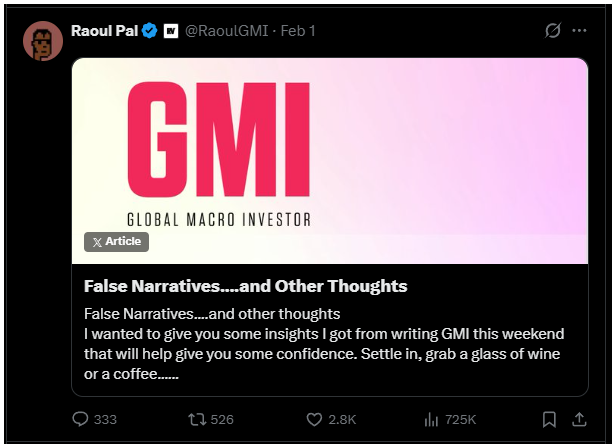View post analytics bar chart icon

(433, 420)
